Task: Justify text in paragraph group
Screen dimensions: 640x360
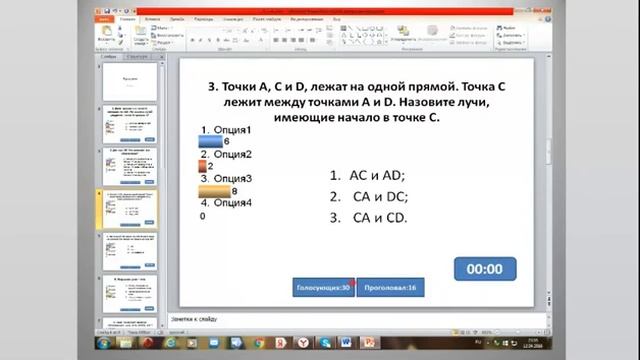Action: 301,40
